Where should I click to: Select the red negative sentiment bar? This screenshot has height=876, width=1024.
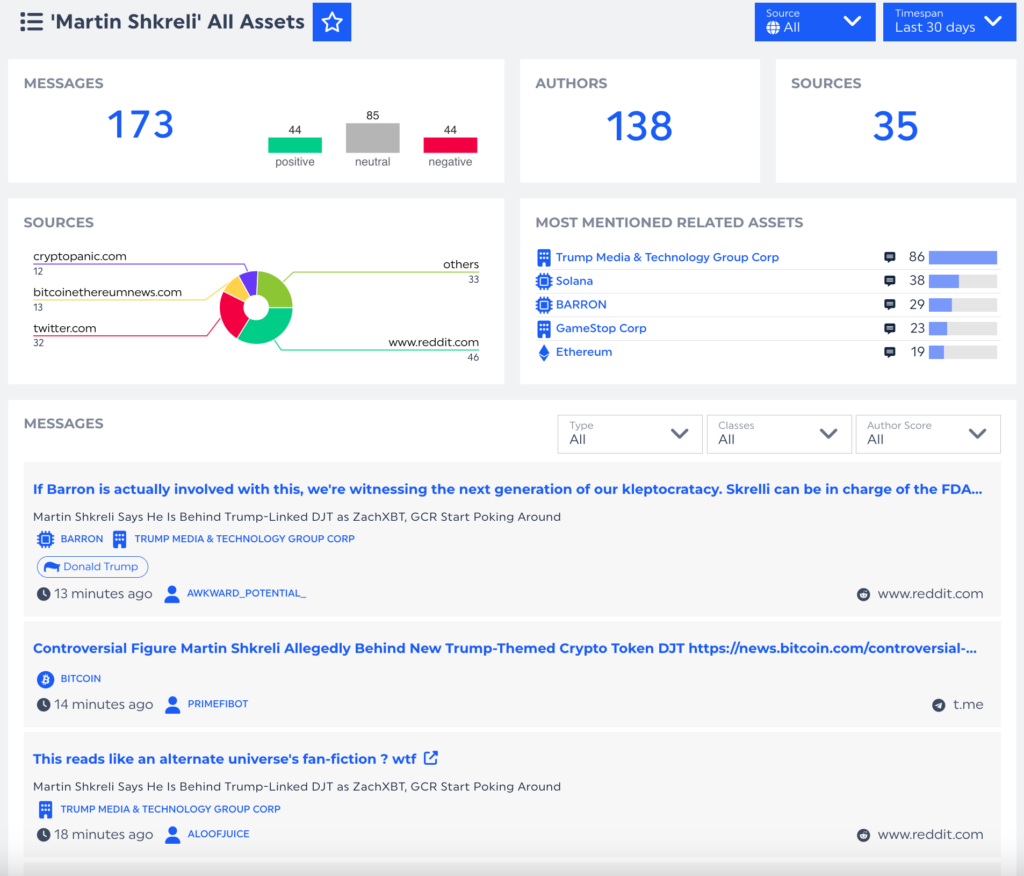450,145
